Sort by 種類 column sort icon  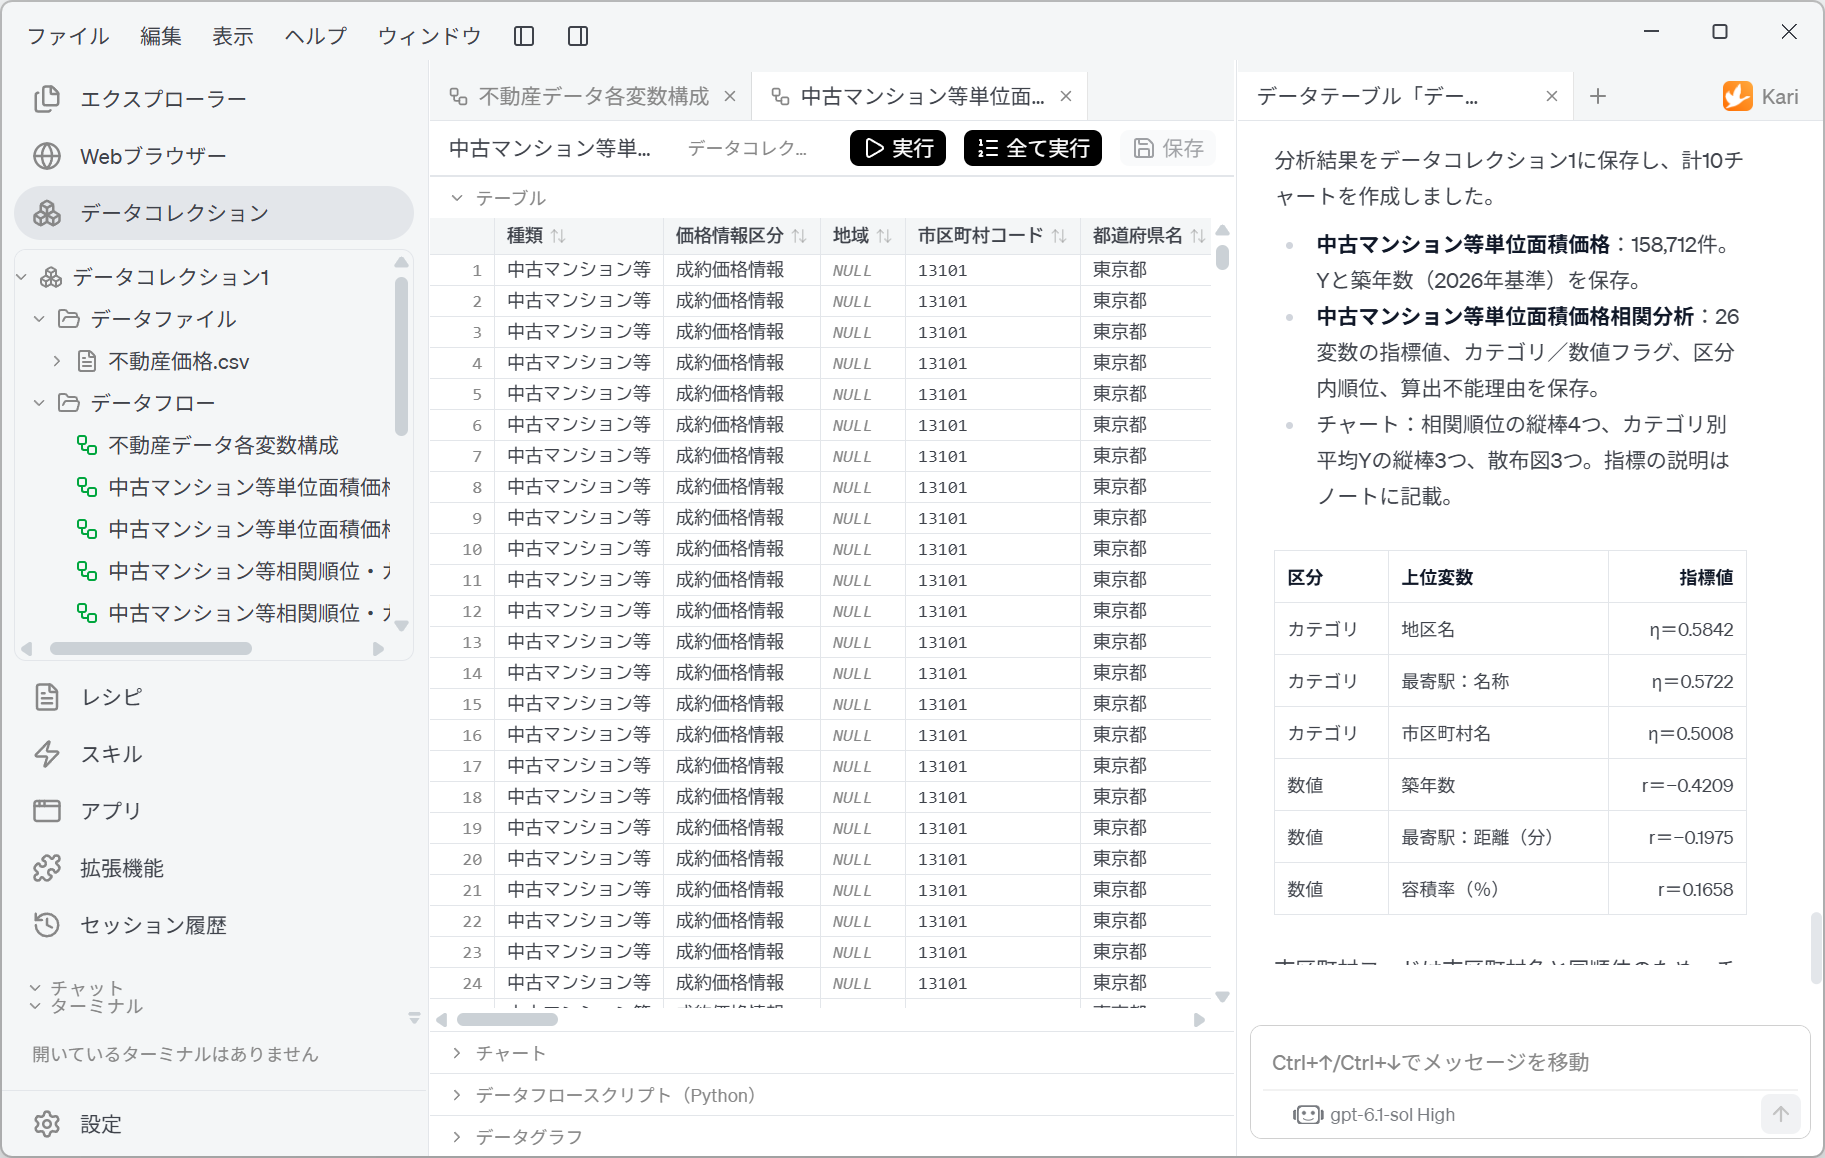point(558,236)
